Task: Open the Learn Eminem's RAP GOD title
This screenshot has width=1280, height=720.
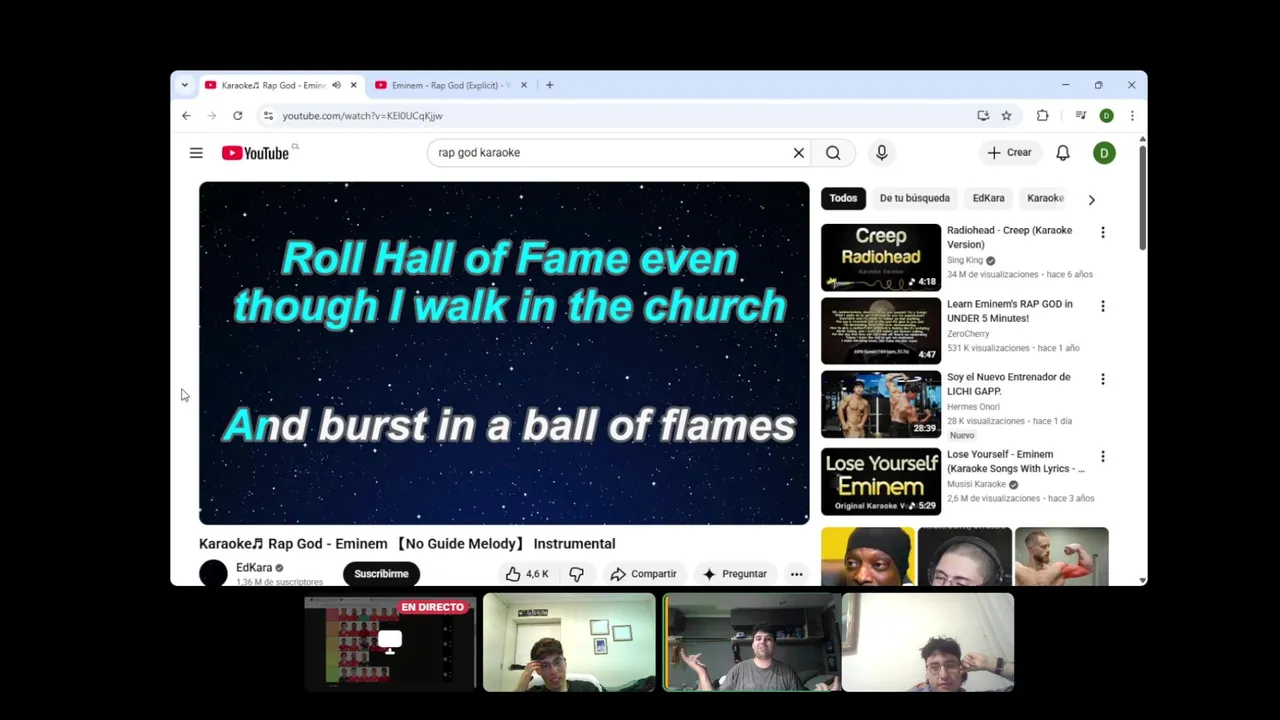Action: (x=1009, y=311)
